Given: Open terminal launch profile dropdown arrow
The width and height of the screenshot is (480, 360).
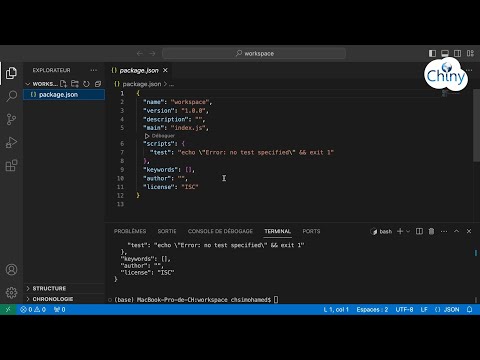Looking at the screenshot, I should 408,231.
